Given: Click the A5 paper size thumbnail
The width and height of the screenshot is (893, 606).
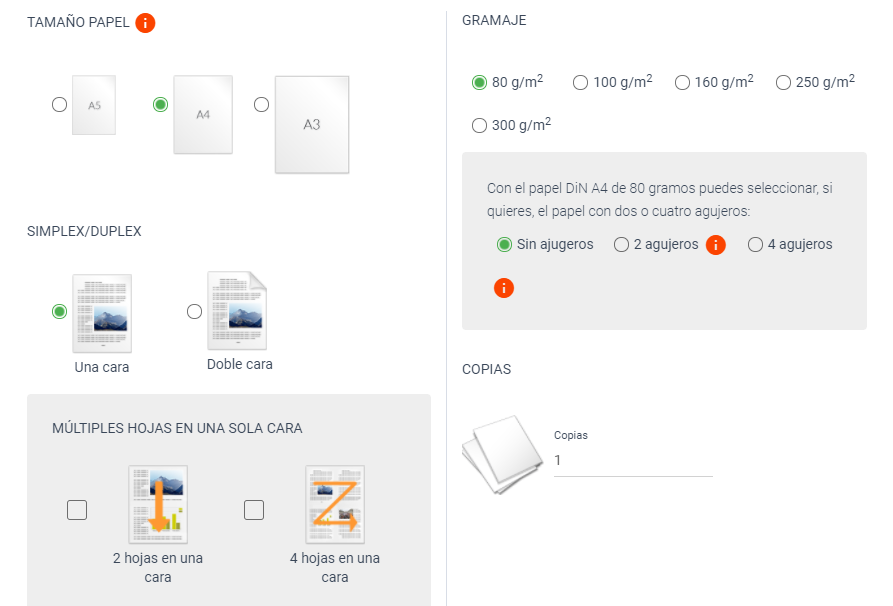Looking at the screenshot, I should [x=94, y=105].
